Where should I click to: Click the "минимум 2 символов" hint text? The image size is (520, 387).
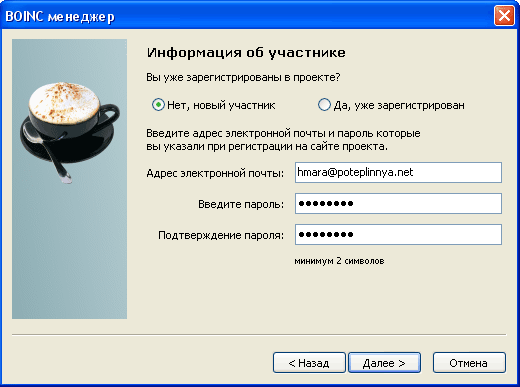coord(339,261)
